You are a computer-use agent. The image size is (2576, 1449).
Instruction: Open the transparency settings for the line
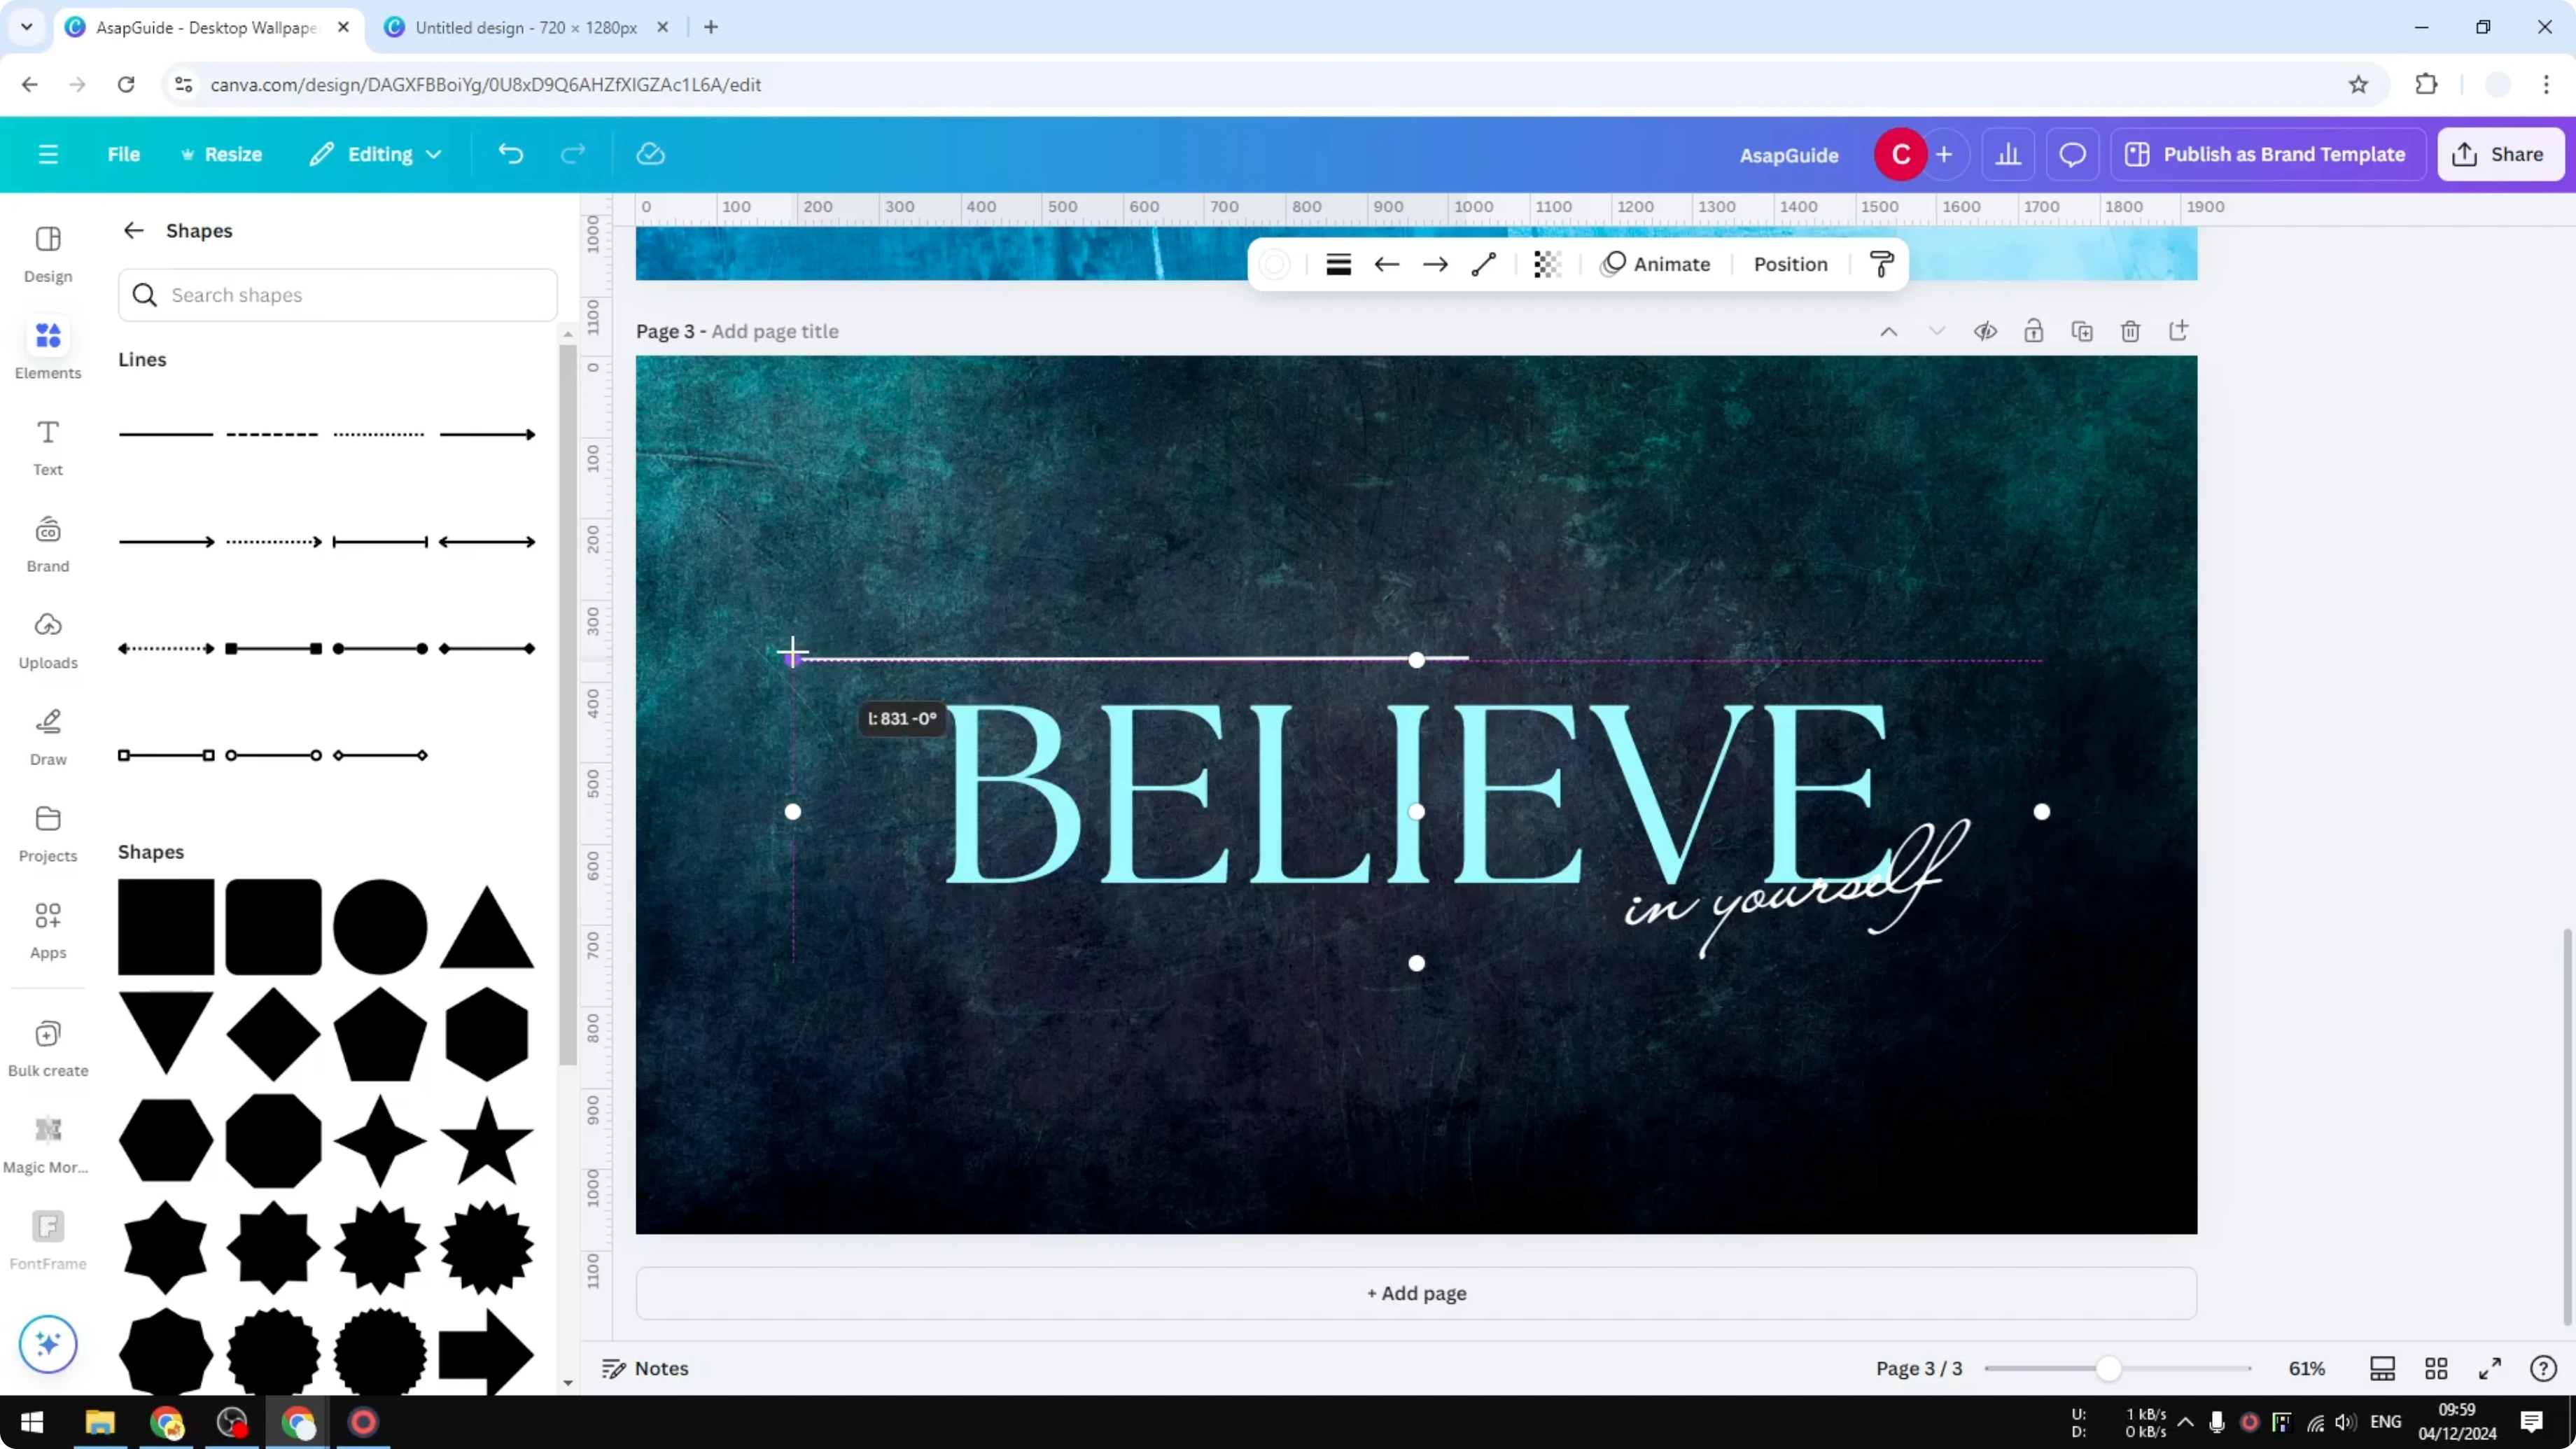click(x=1547, y=264)
